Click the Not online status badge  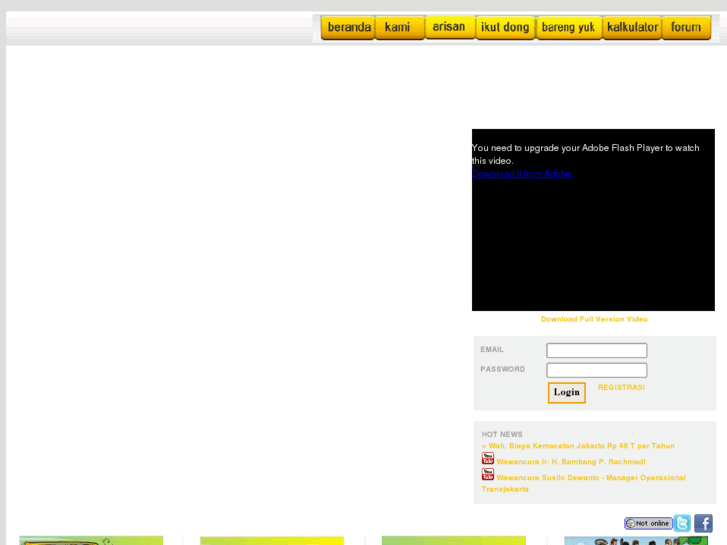pos(648,523)
